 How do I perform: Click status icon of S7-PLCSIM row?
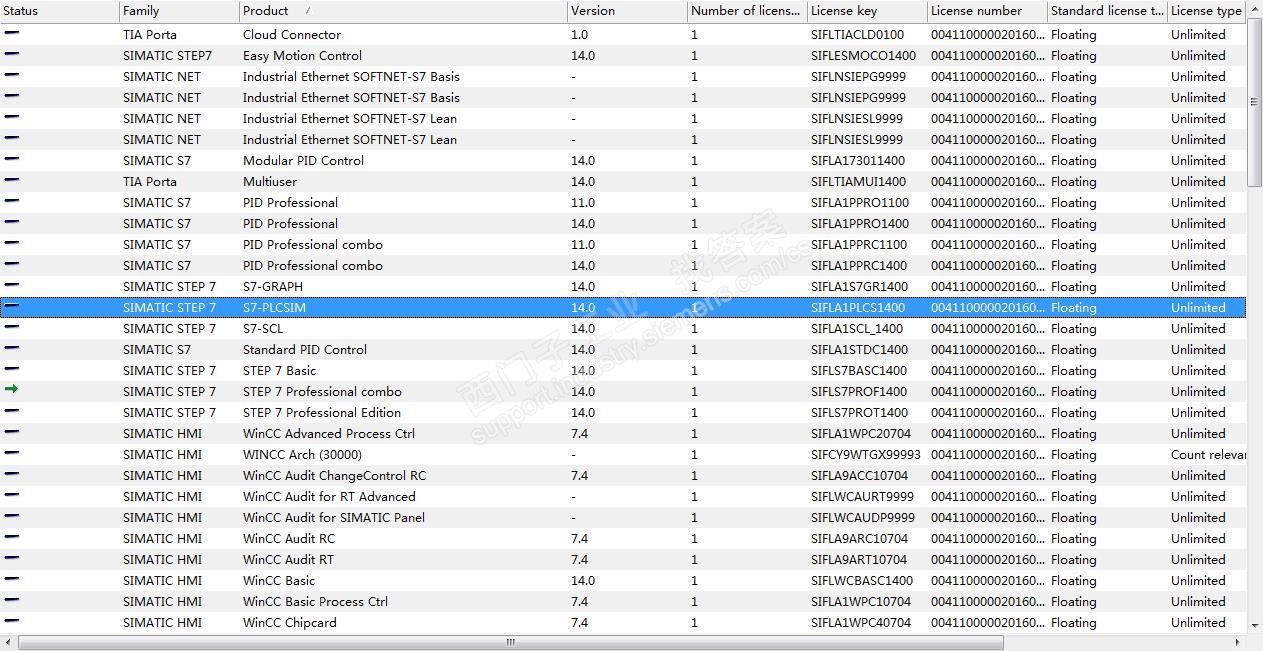click(12, 306)
